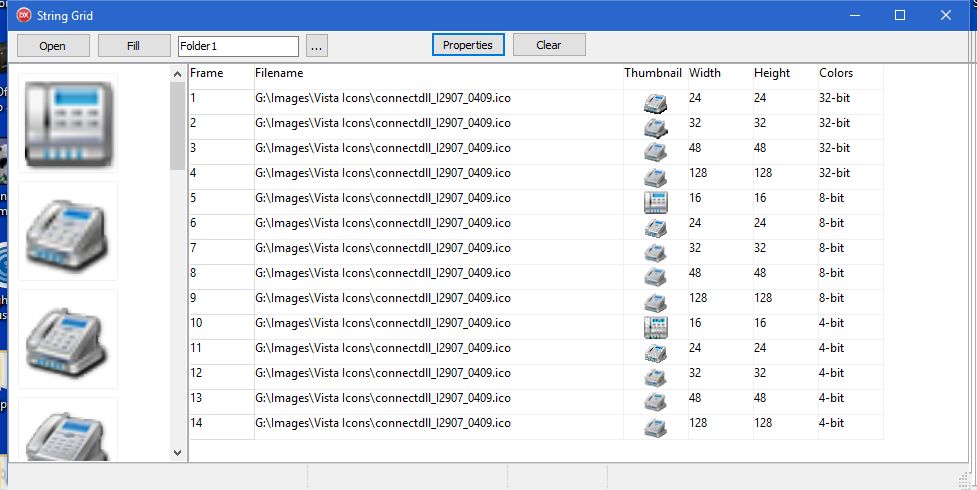Select thumbnail icon in frame 3 row
Screen dimensions: 977x490
pos(655,152)
